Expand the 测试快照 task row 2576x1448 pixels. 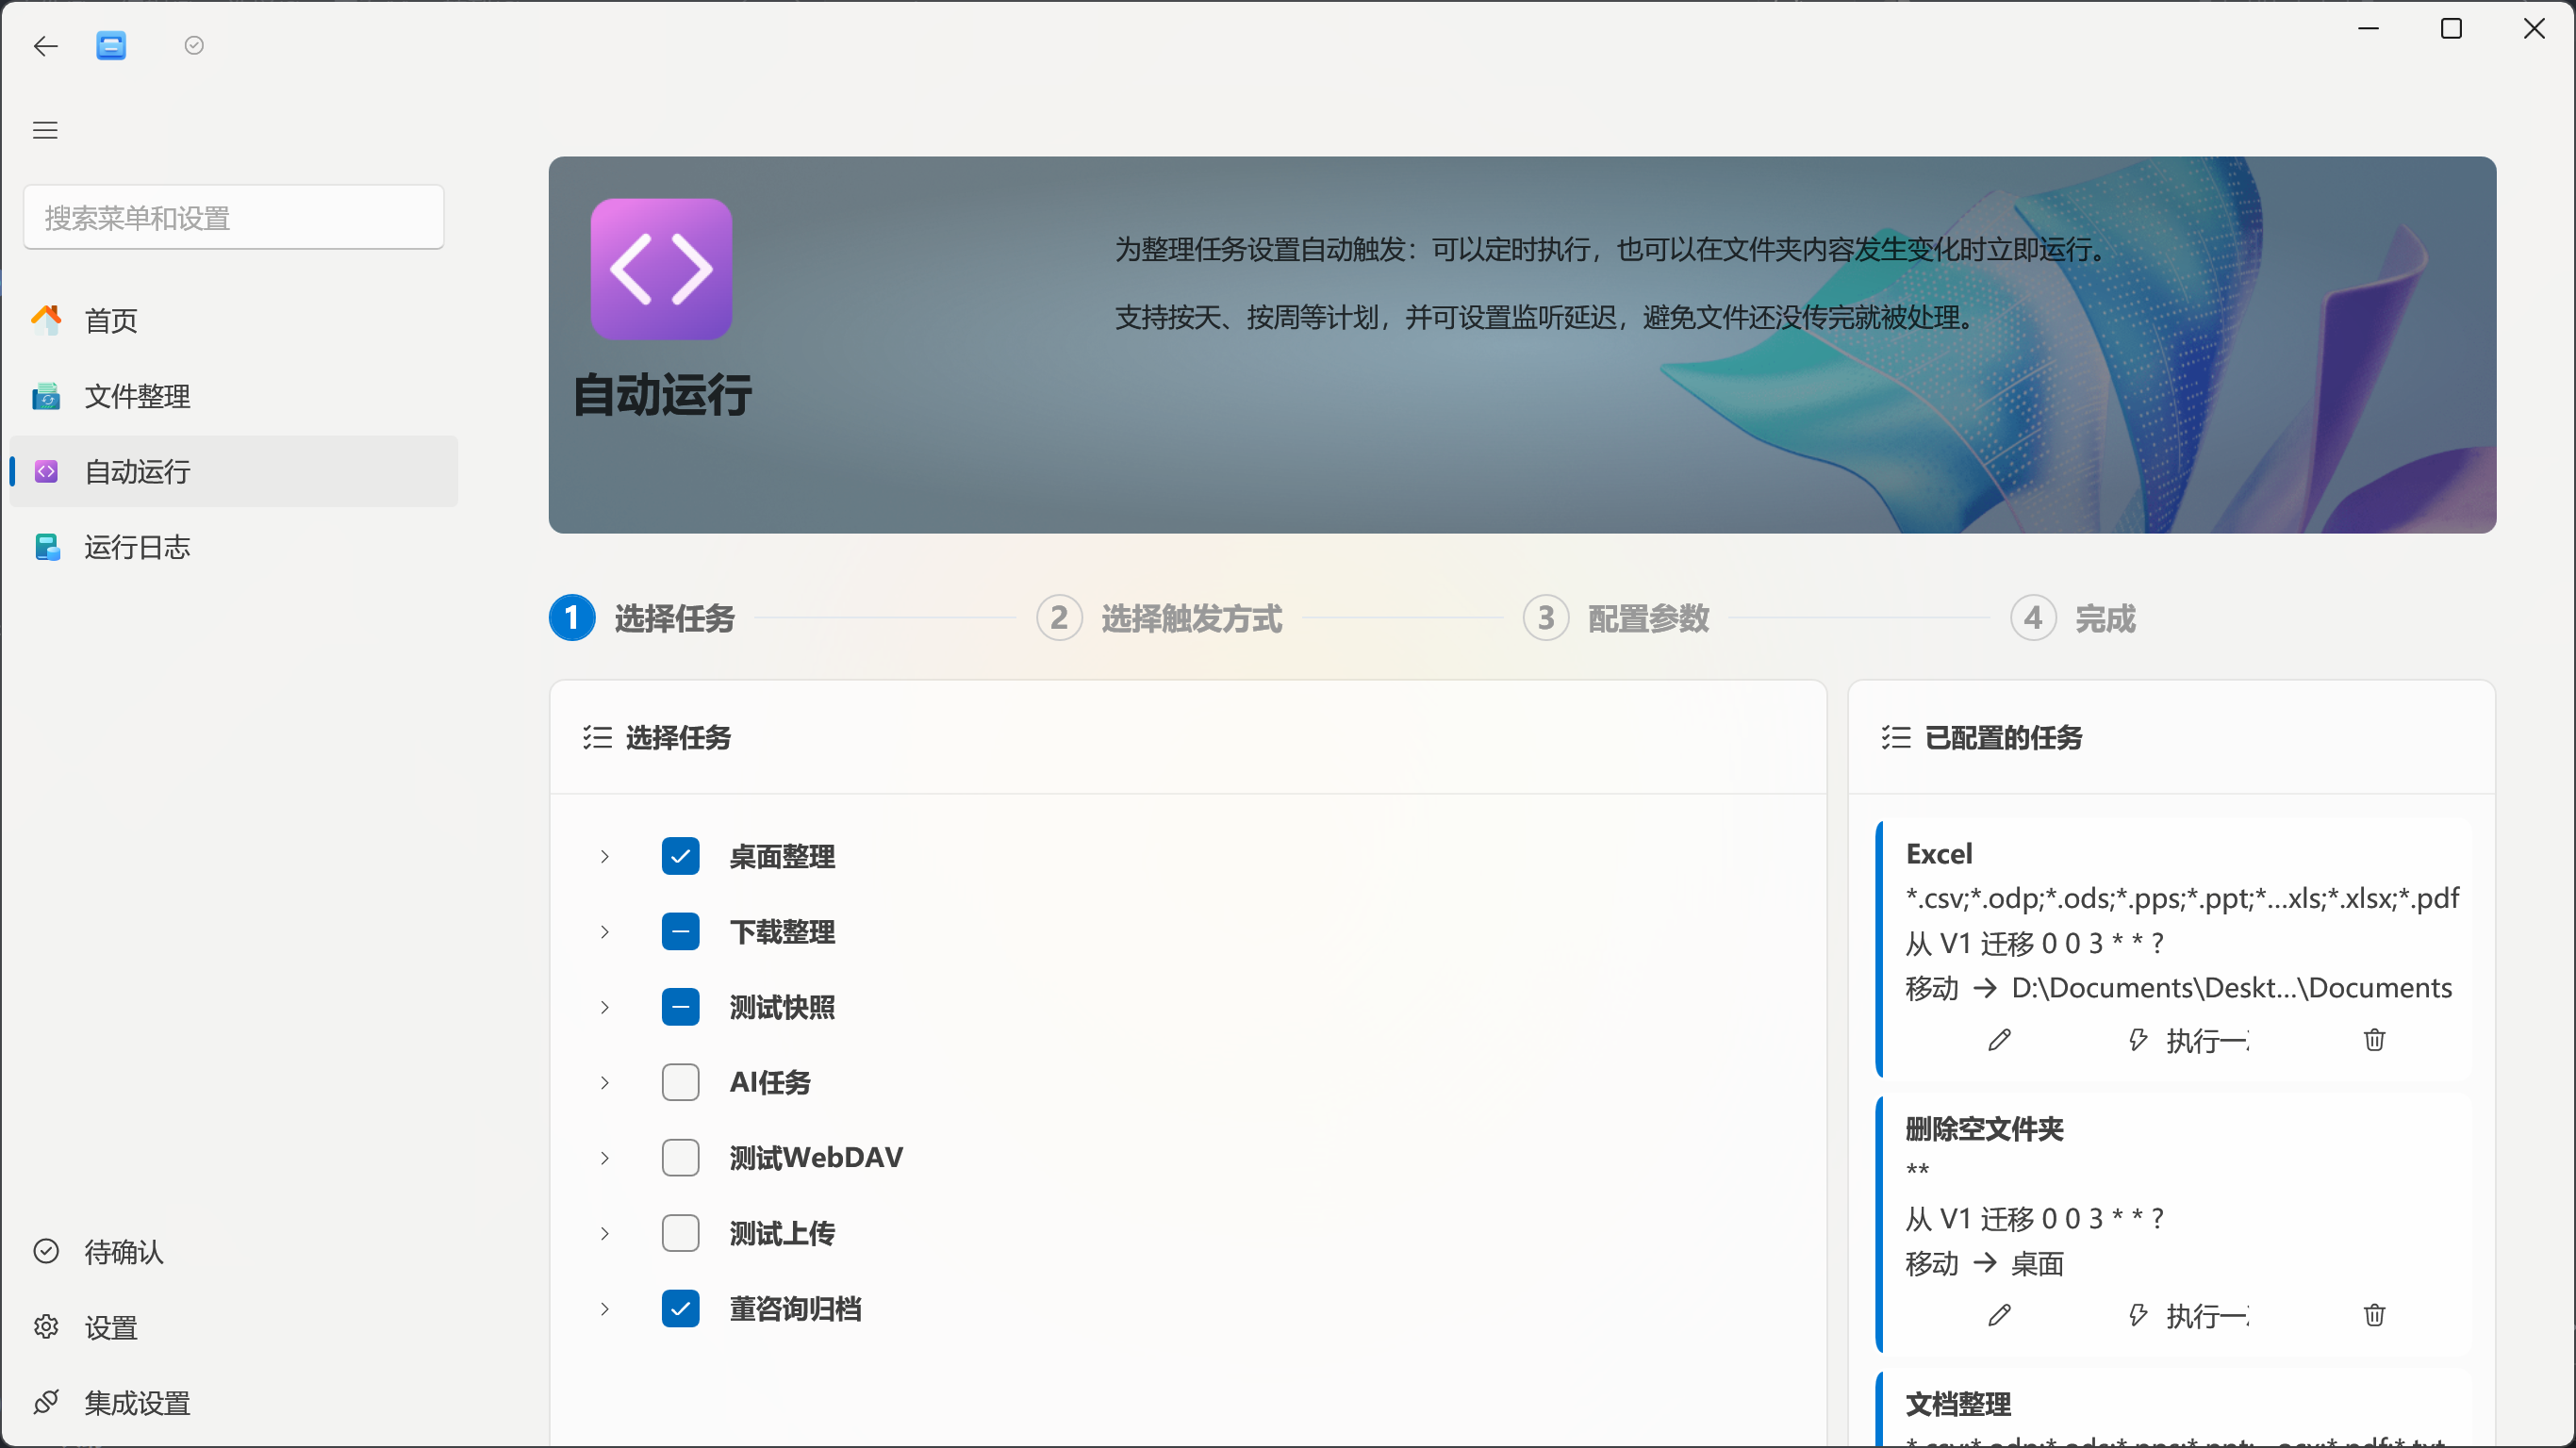(x=605, y=1007)
